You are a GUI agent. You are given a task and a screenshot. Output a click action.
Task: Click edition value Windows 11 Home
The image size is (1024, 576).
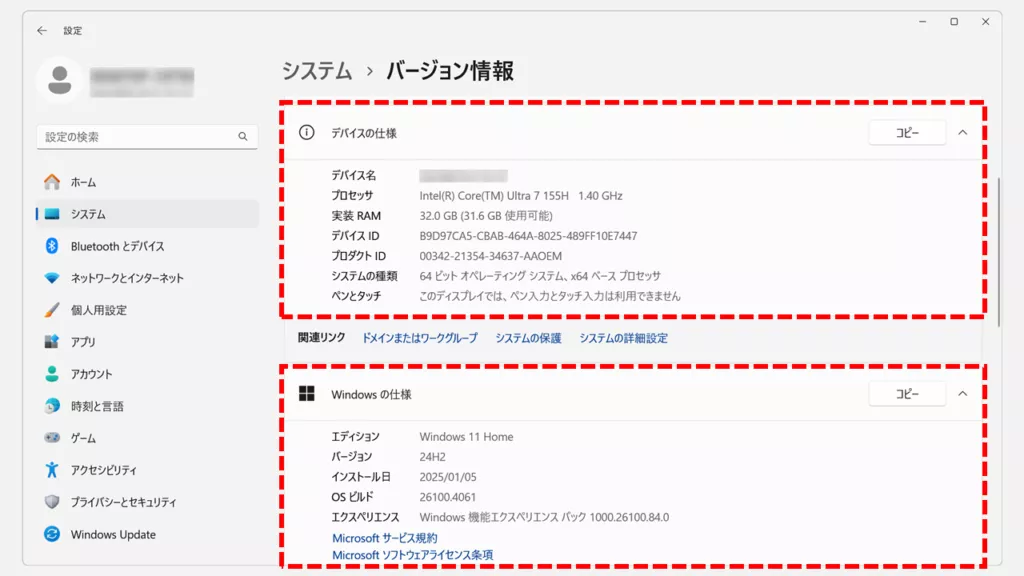(466, 436)
